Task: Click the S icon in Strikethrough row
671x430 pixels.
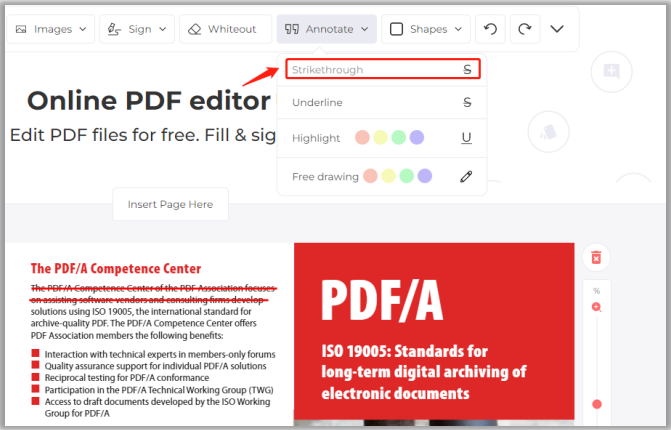Action: coord(467,69)
